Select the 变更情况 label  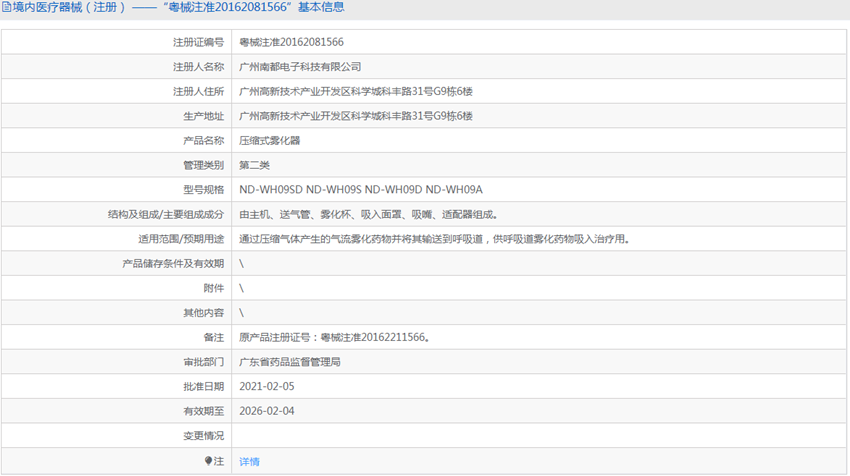click(x=203, y=435)
